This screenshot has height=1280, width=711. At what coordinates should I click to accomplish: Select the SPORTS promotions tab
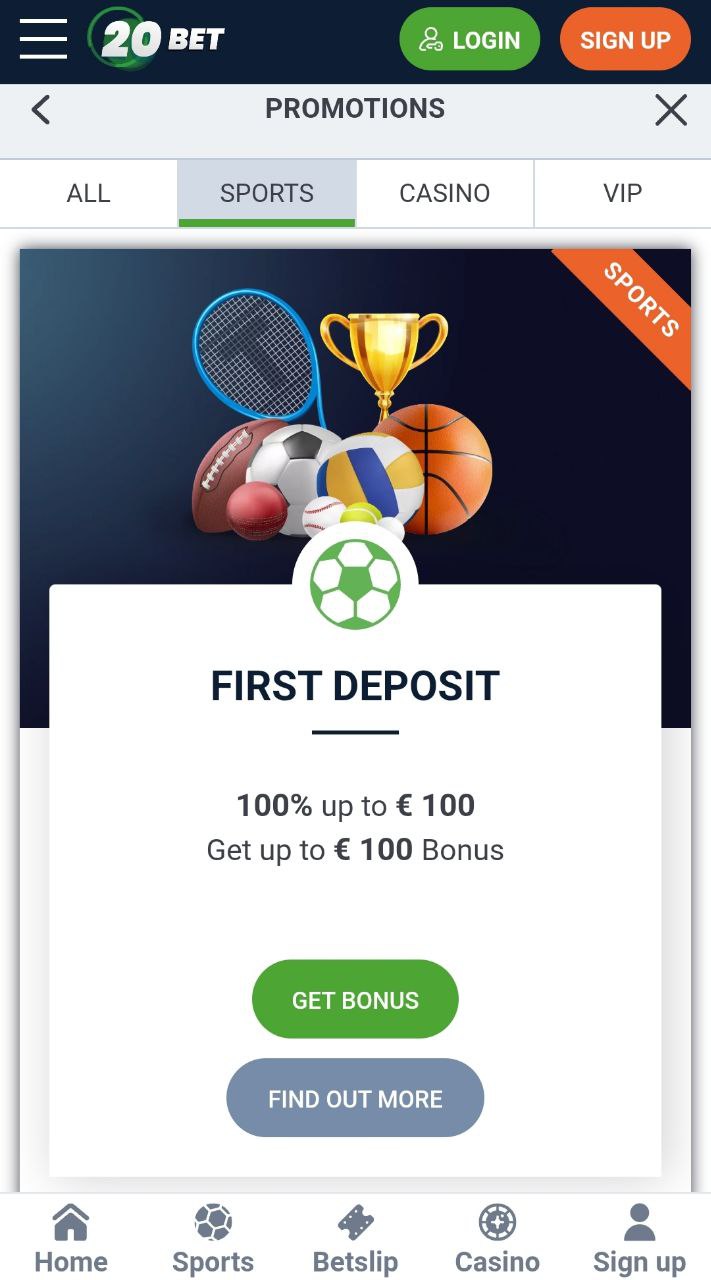(x=267, y=193)
